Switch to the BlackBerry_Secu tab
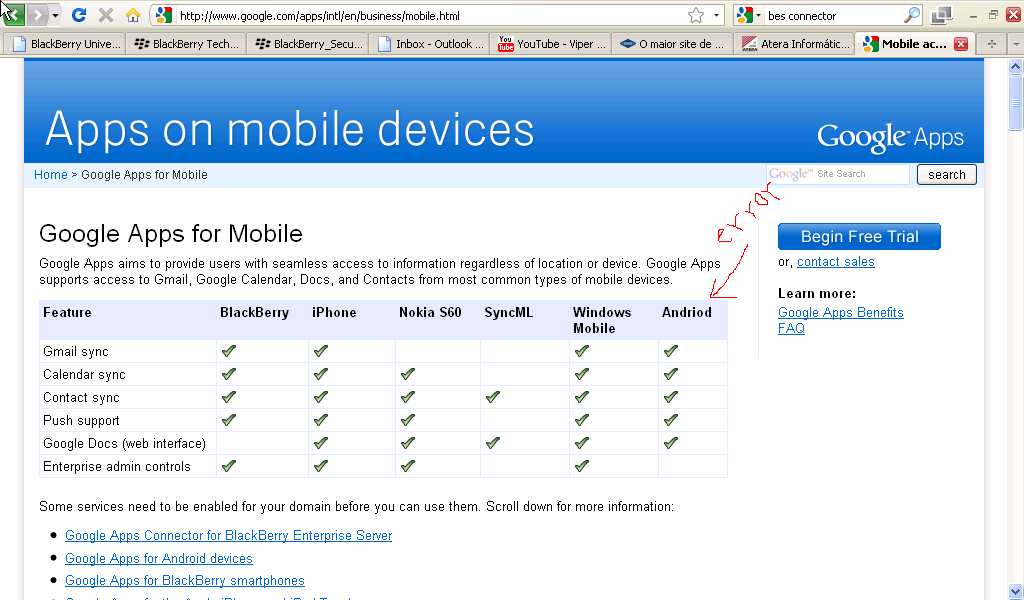Screen dimensions: 1024x600 tap(307, 44)
